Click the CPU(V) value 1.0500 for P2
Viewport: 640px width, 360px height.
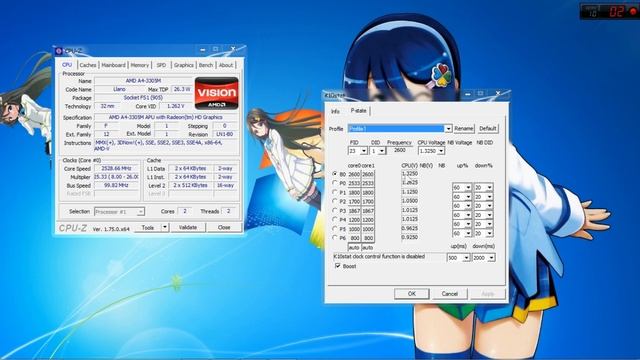tap(410, 201)
